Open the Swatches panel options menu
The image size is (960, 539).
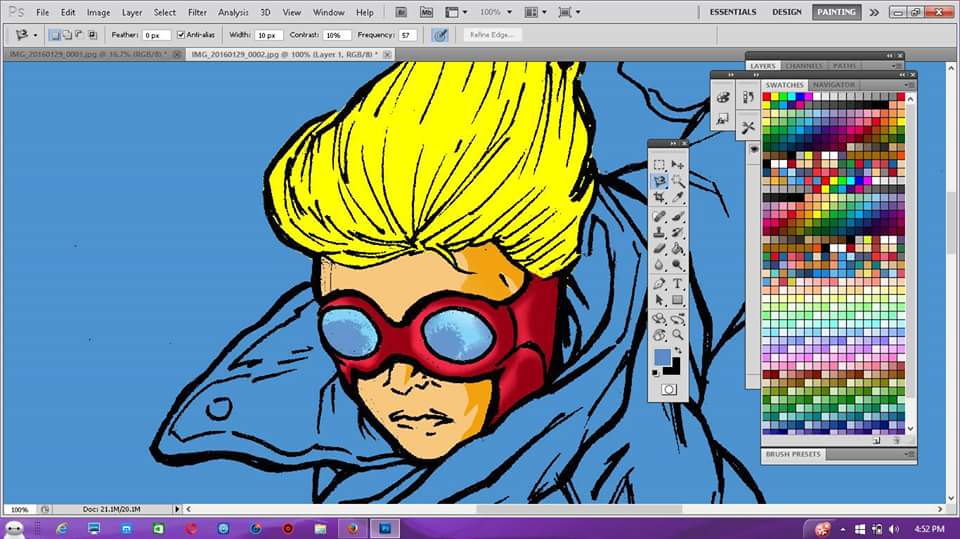(909, 85)
